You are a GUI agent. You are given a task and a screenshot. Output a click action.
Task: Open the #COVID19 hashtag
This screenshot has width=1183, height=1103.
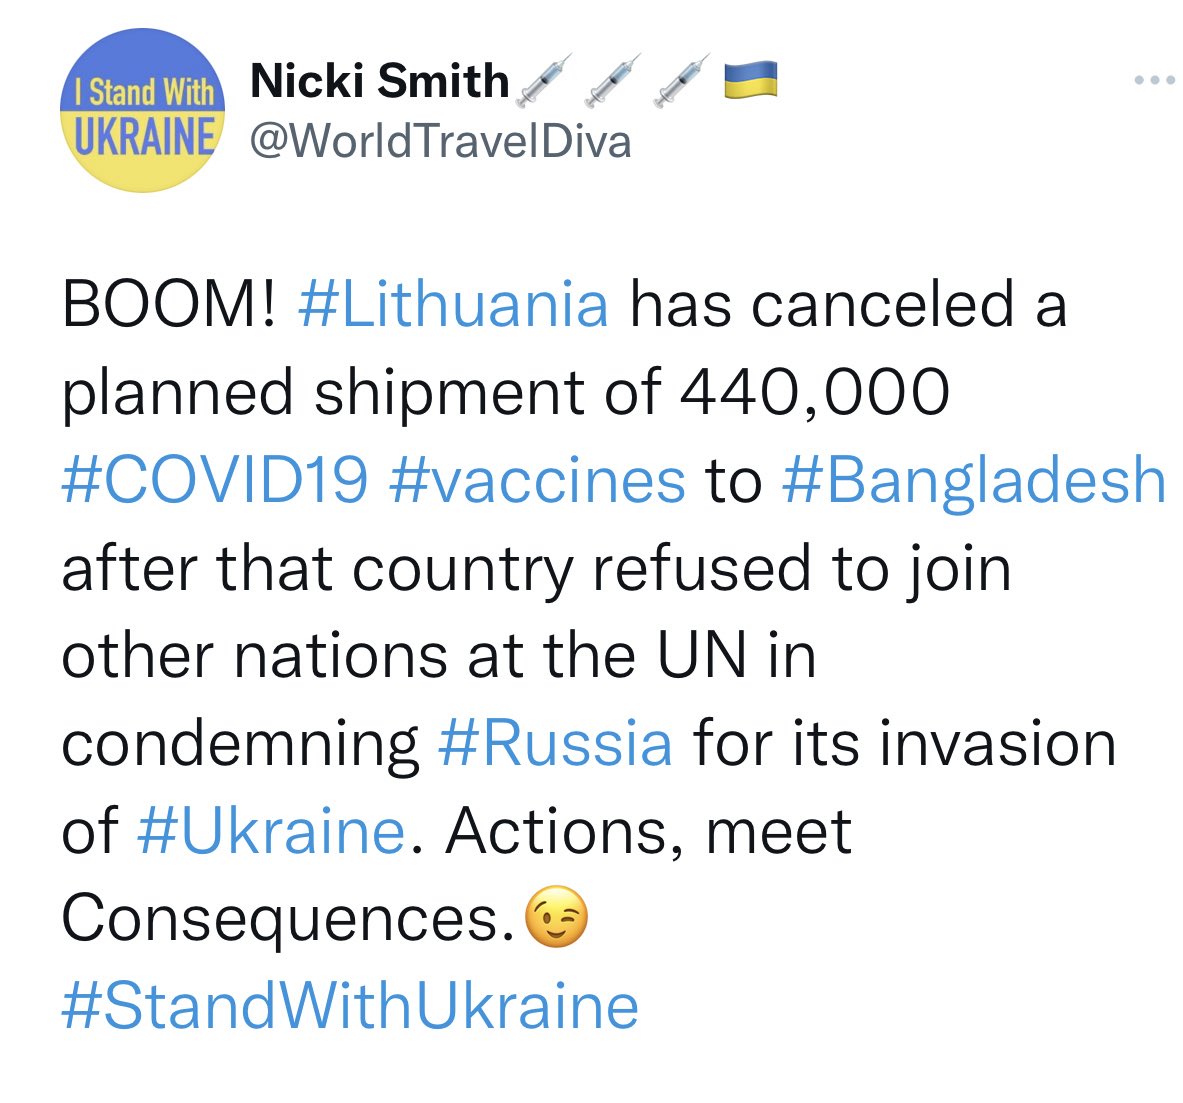pyautogui.click(x=215, y=480)
